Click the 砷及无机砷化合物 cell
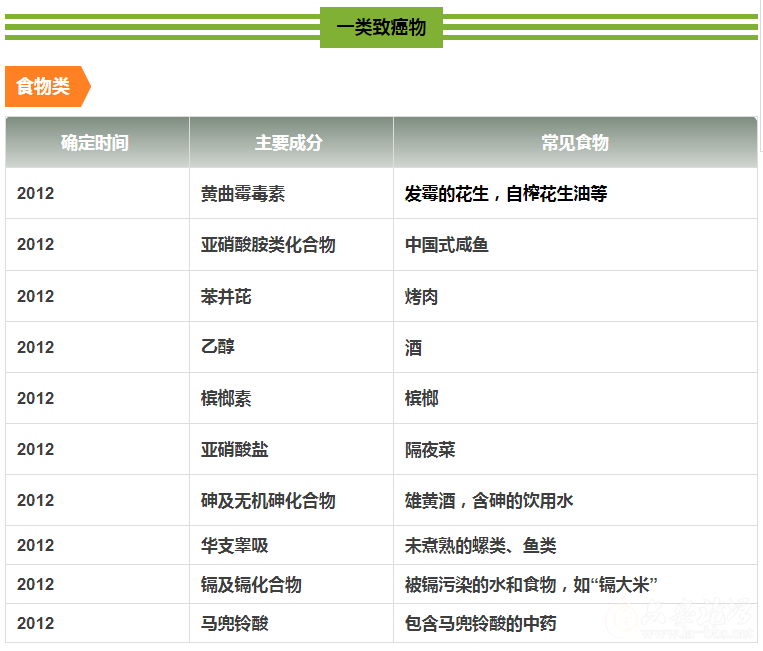This screenshot has height=651, width=763. click(x=268, y=501)
